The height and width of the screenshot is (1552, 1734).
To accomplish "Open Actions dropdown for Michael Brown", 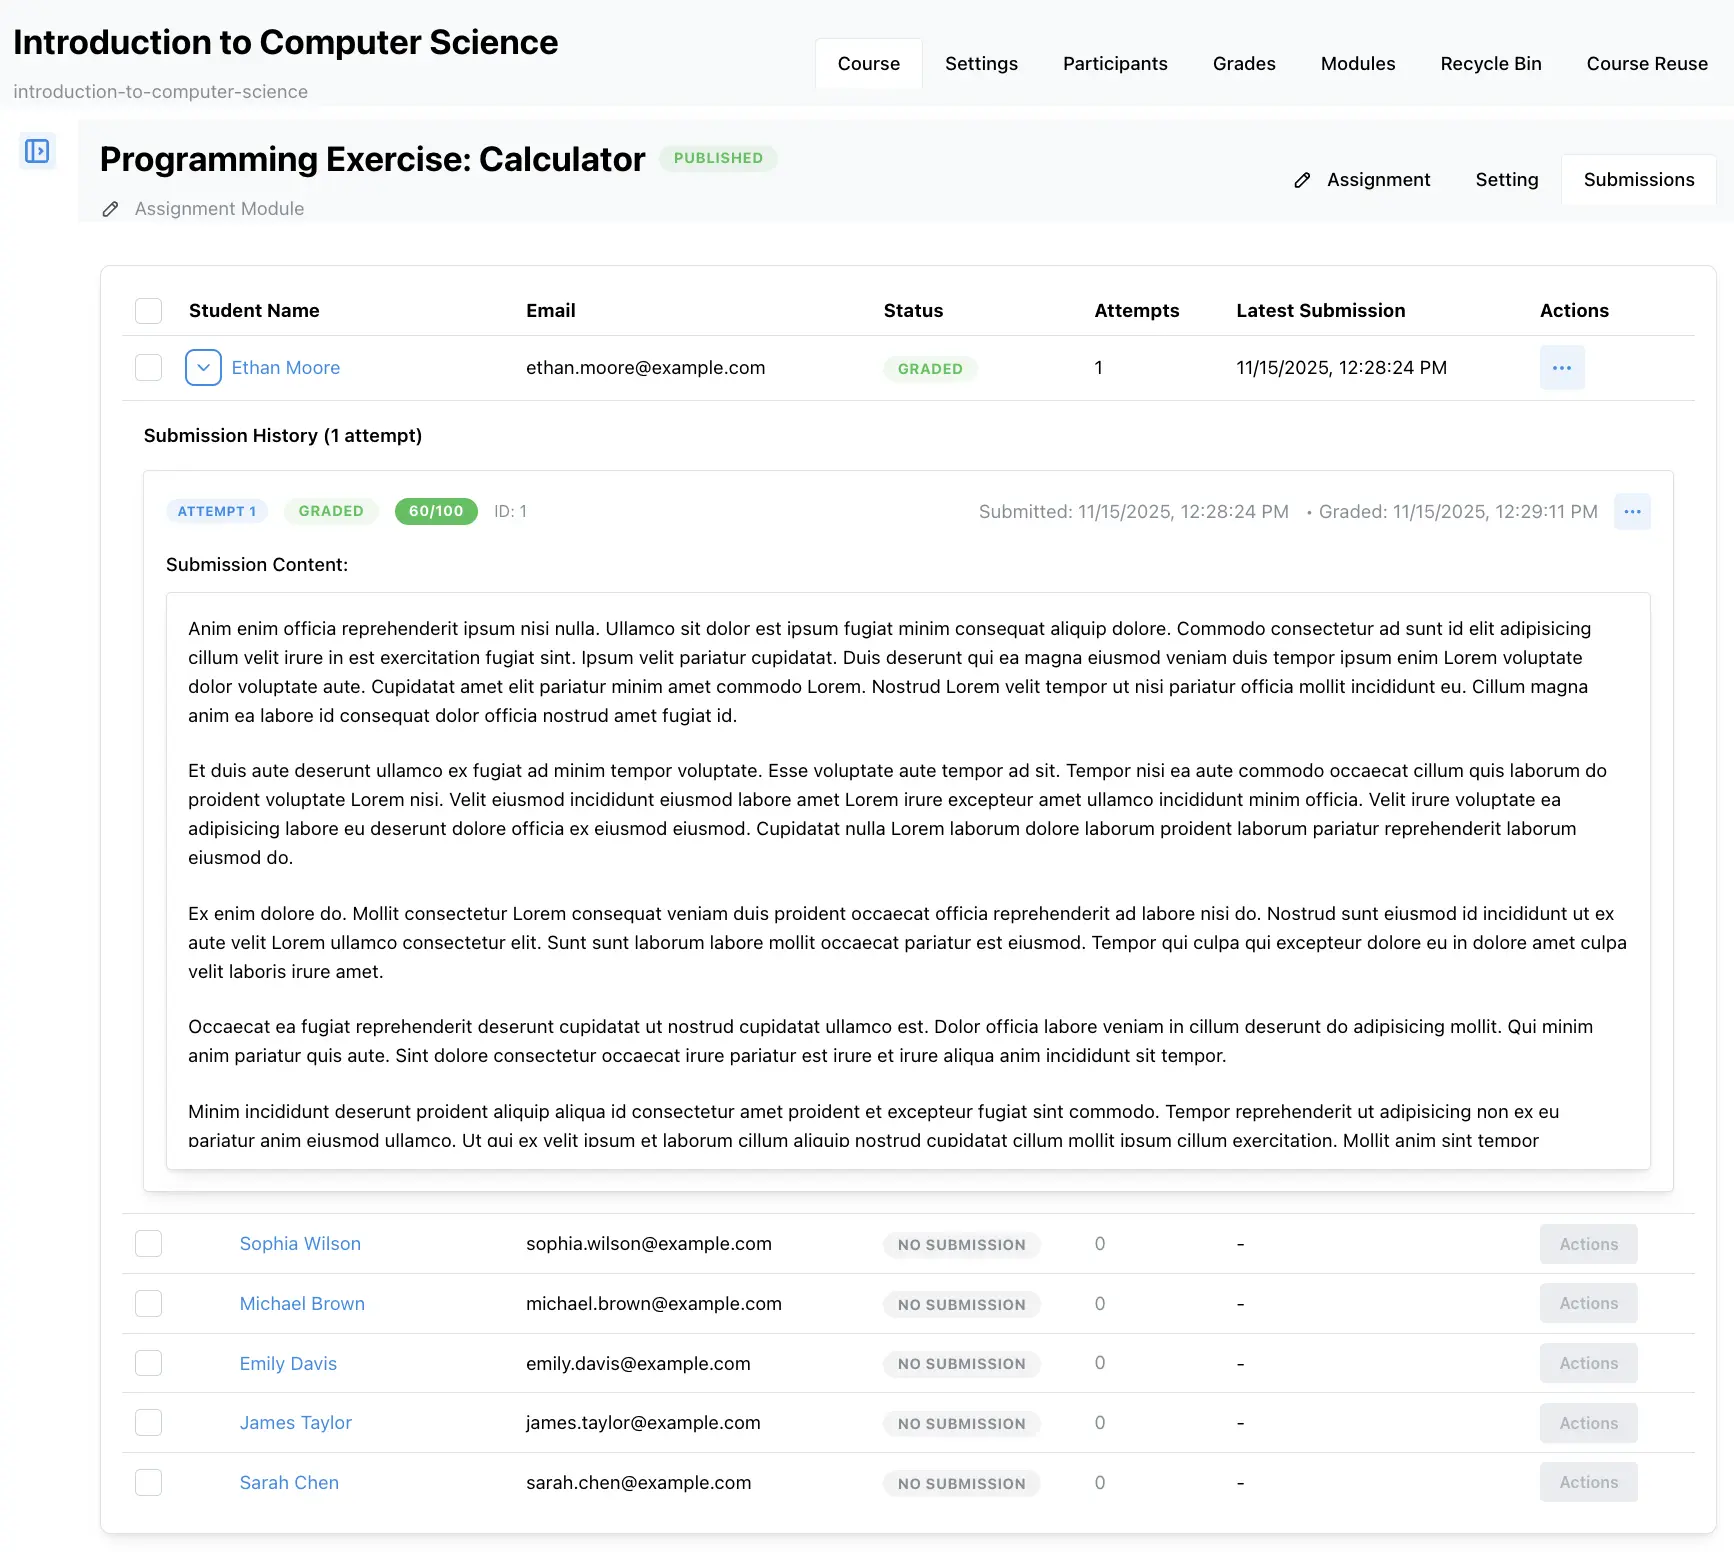I will [1587, 1304].
